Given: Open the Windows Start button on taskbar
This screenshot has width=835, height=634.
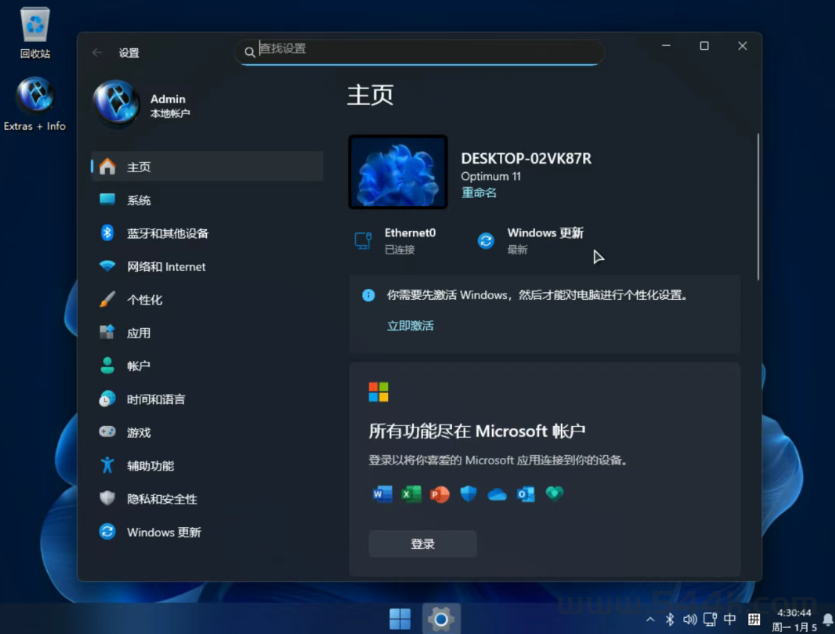Looking at the screenshot, I should tap(400, 619).
